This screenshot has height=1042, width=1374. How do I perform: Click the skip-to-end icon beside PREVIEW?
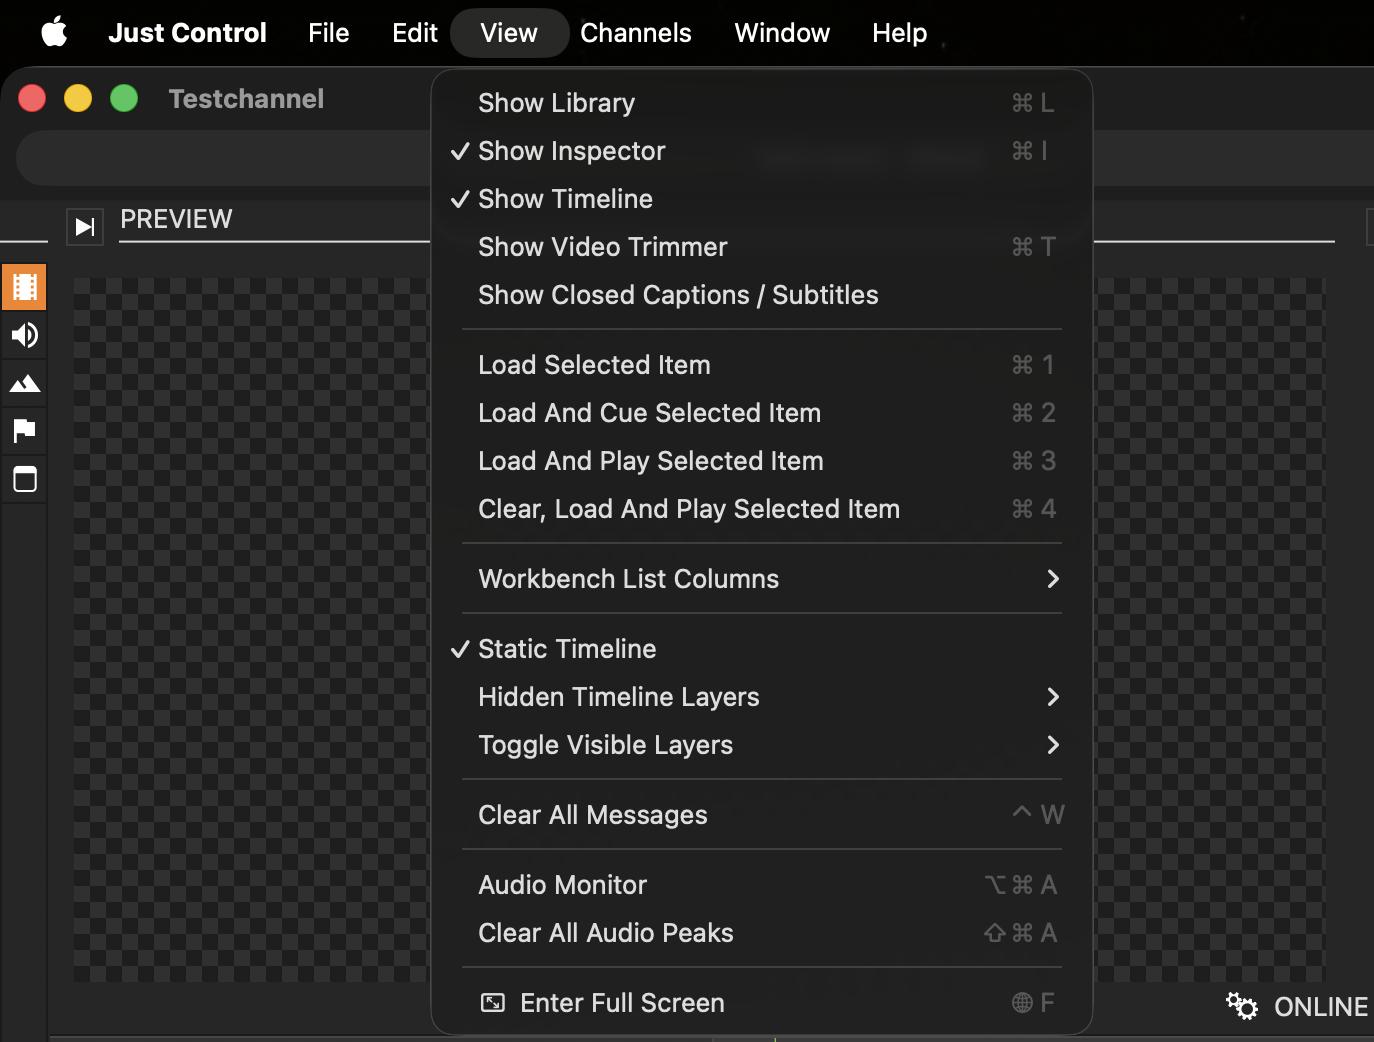coord(85,227)
